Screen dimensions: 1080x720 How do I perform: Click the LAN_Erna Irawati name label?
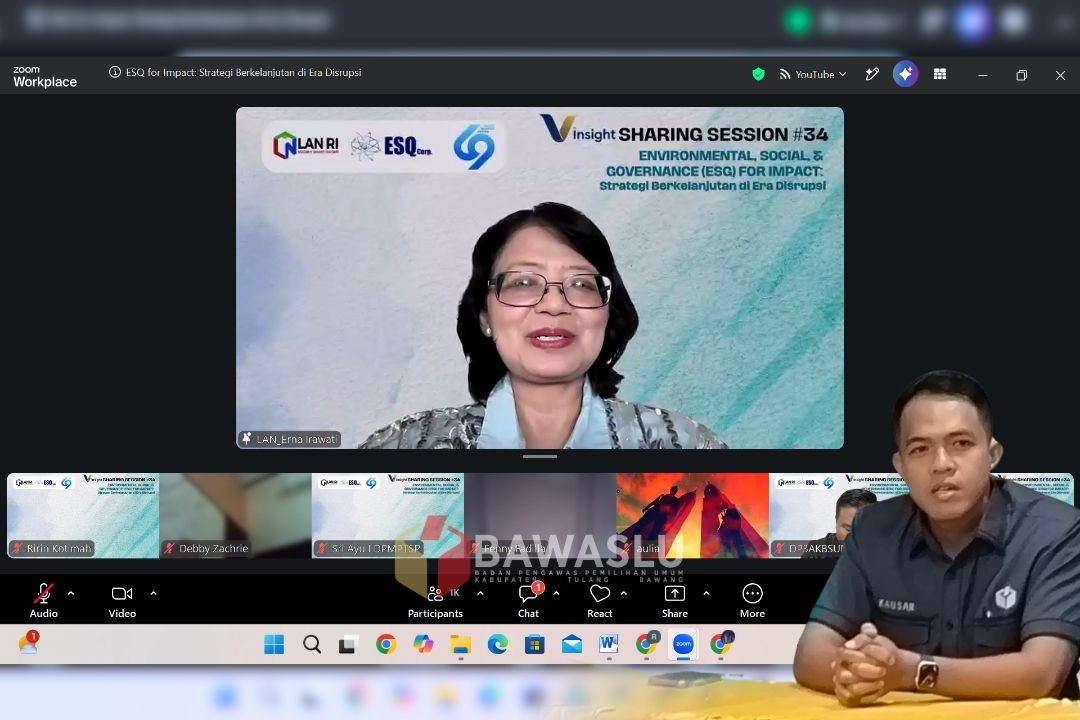coord(290,439)
